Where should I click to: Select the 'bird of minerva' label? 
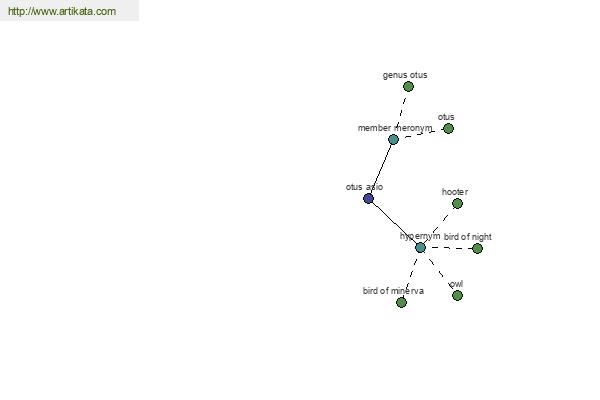tap(393, 291)
